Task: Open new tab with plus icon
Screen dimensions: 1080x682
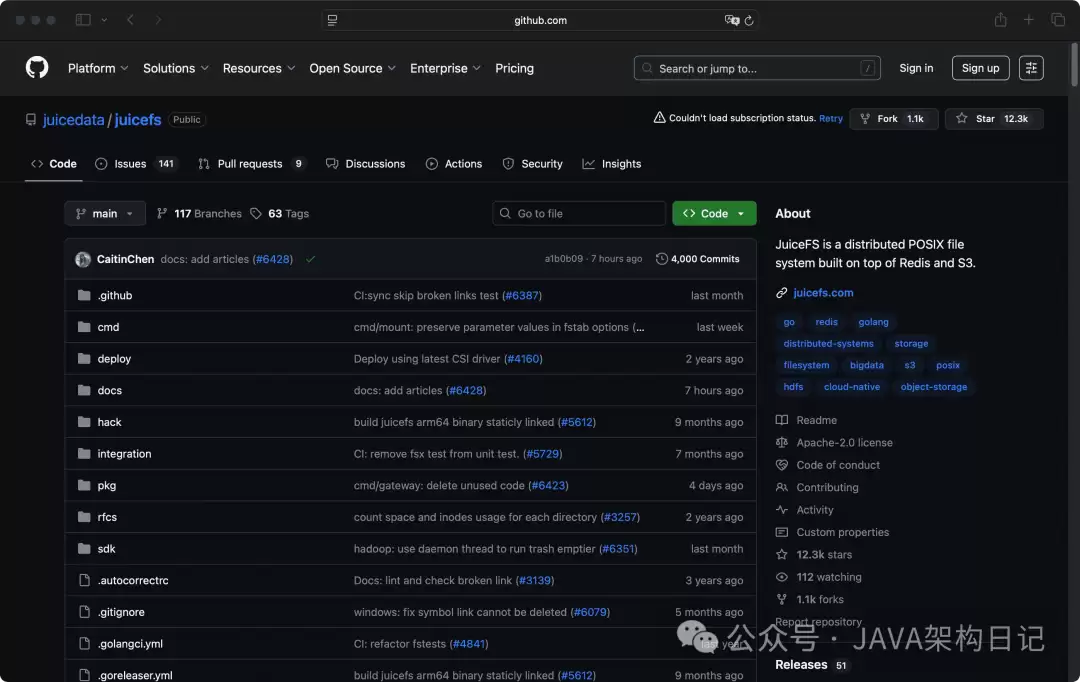Action: 1029,20
